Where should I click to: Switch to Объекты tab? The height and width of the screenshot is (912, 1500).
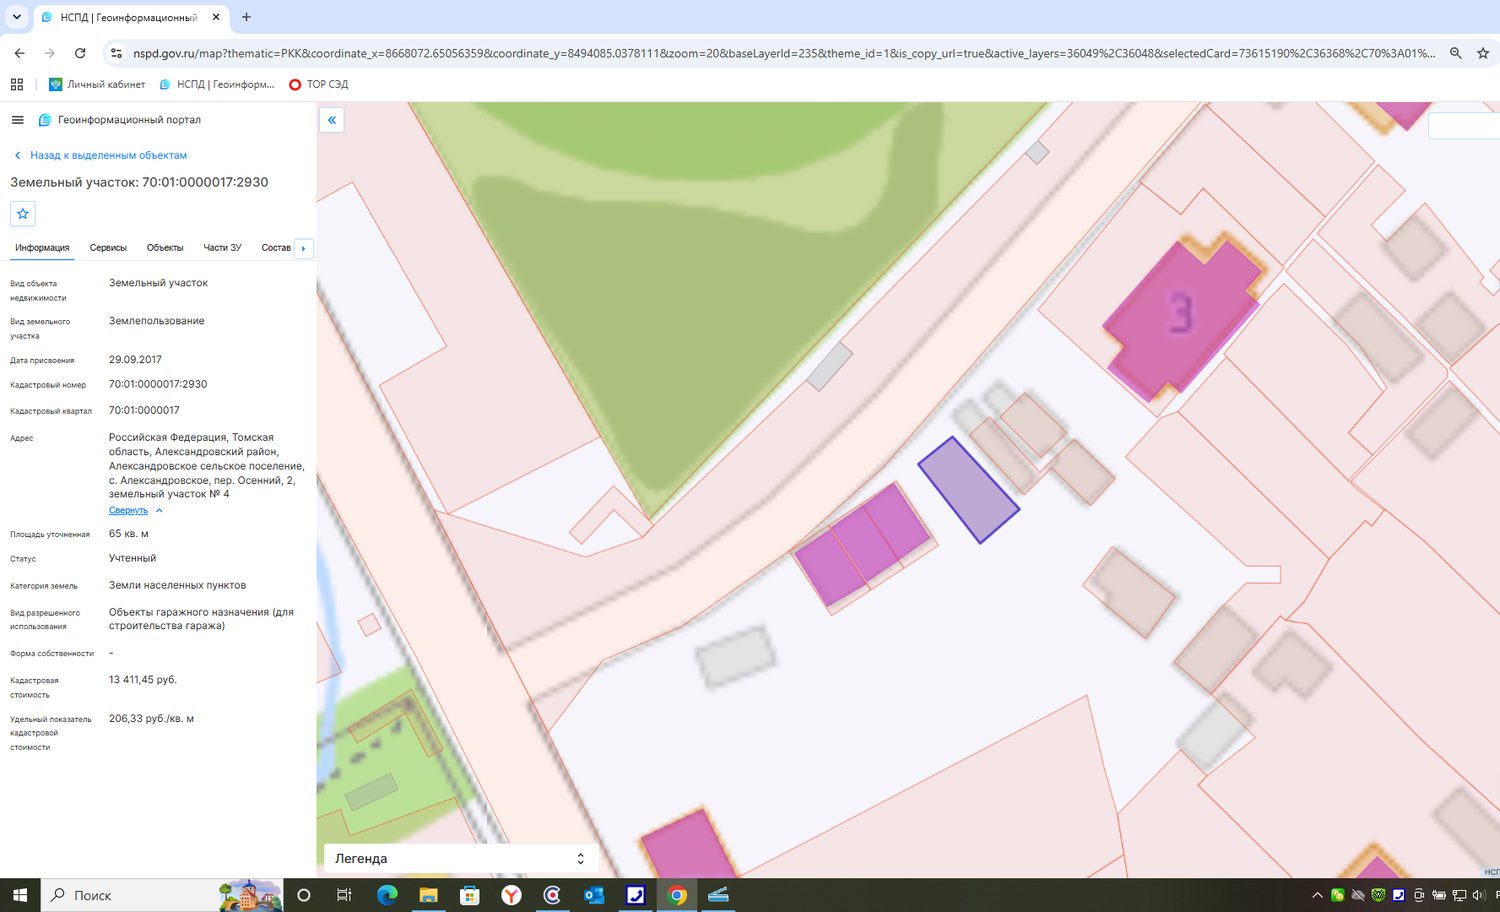(x=165, y=248)
